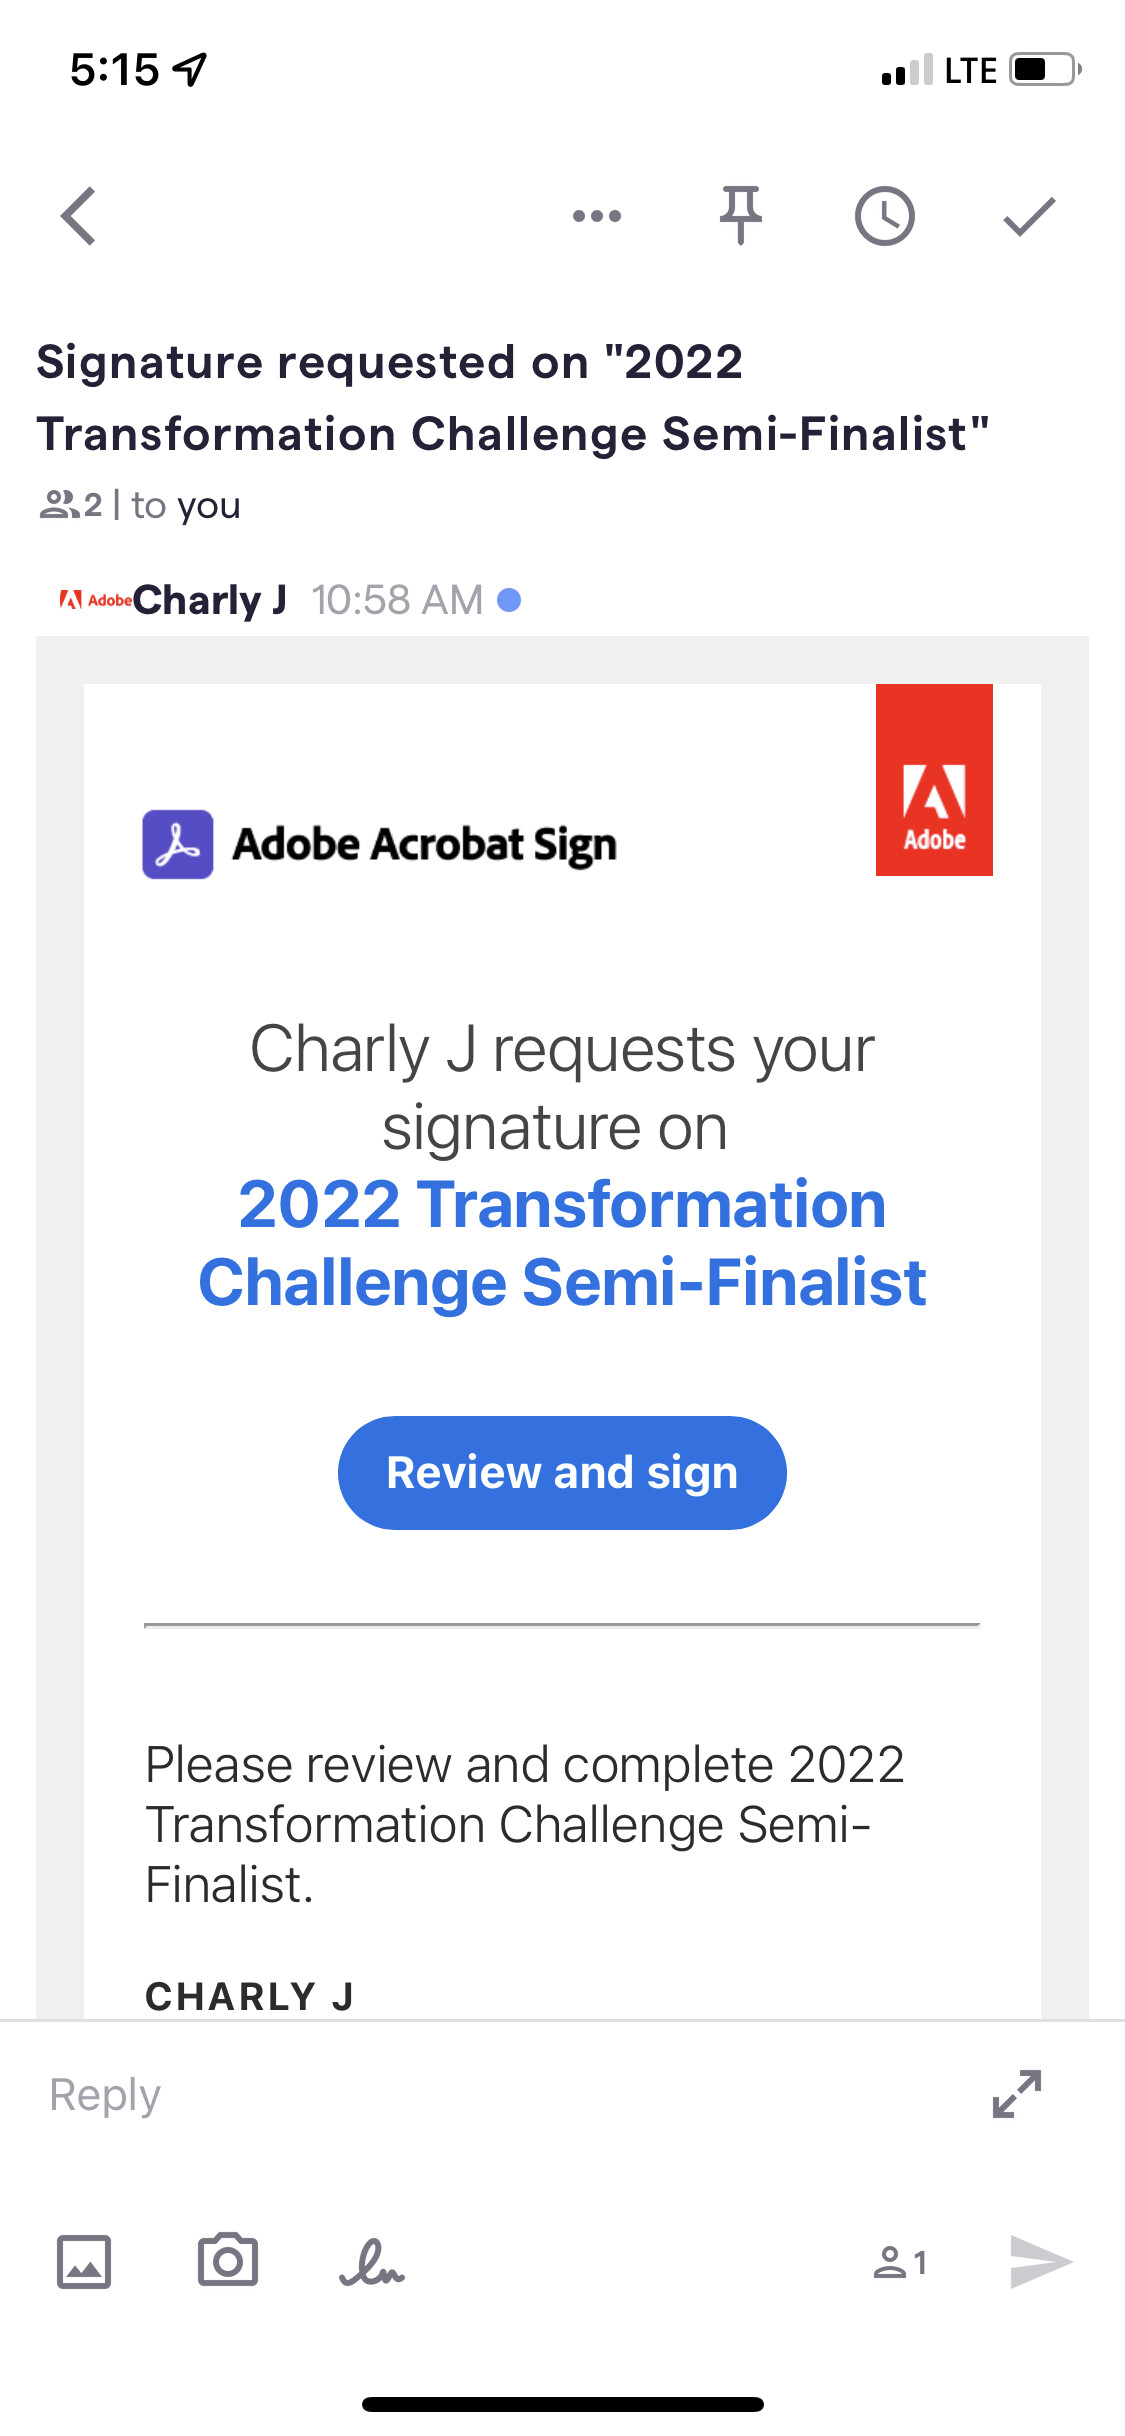
Task: Snooze email with the clock icon
Action: tap(885, 216)
